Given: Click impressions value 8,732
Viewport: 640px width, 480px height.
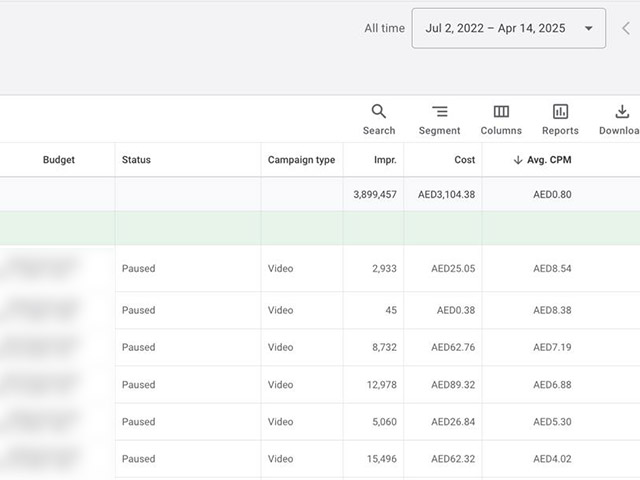Looking at the screenshot, I should pyautogui.click(x=384, y=347).
